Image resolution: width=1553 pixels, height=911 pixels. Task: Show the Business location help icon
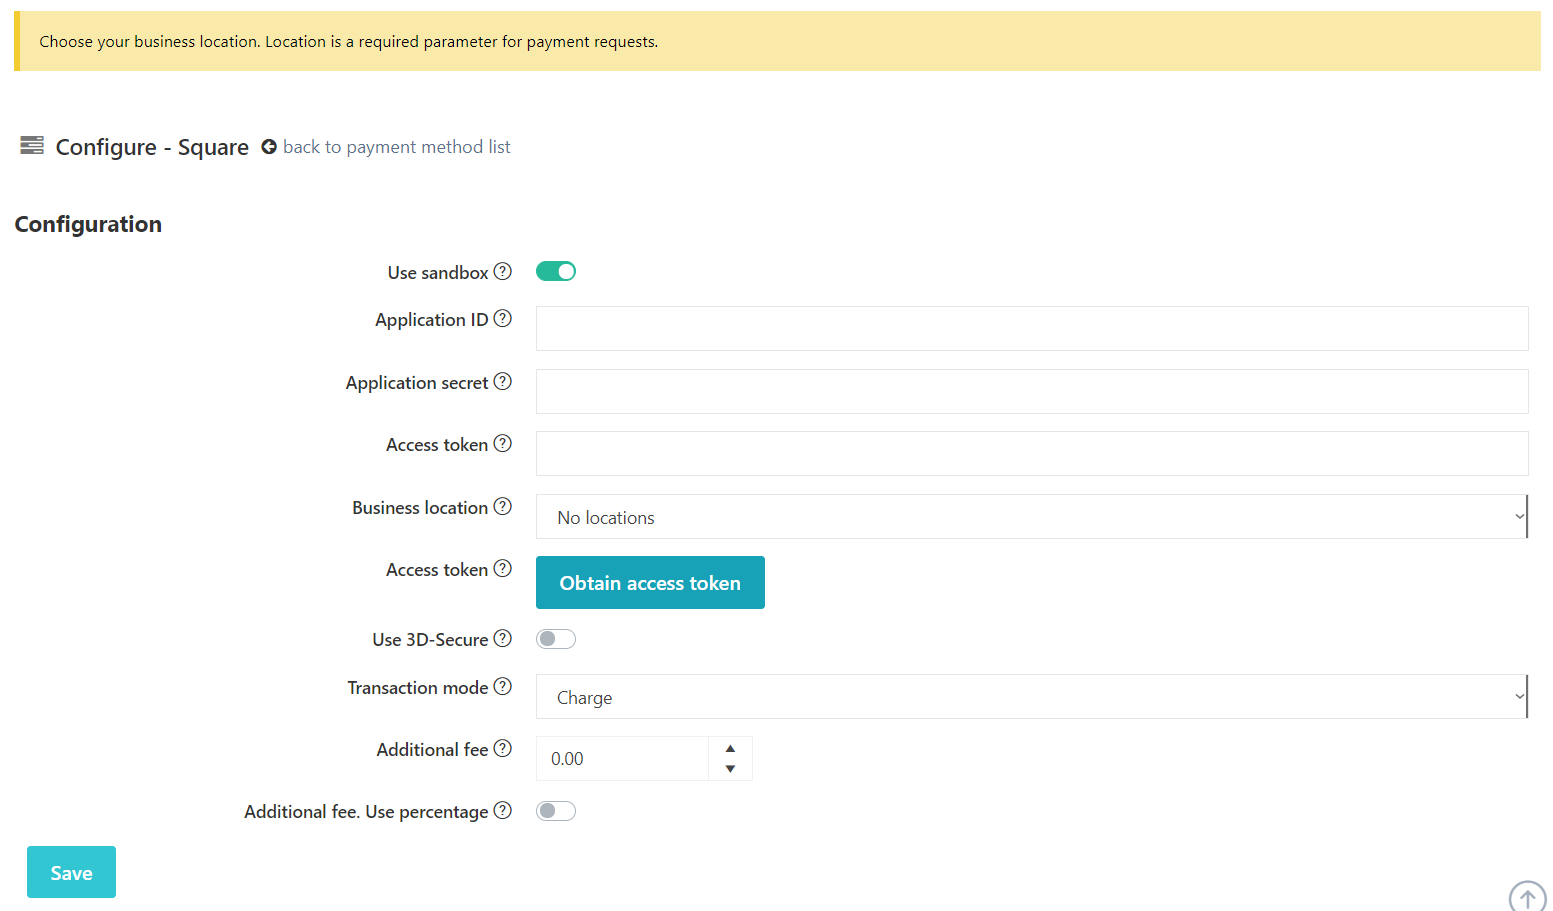pyautogui.click(x=503, y=506)
